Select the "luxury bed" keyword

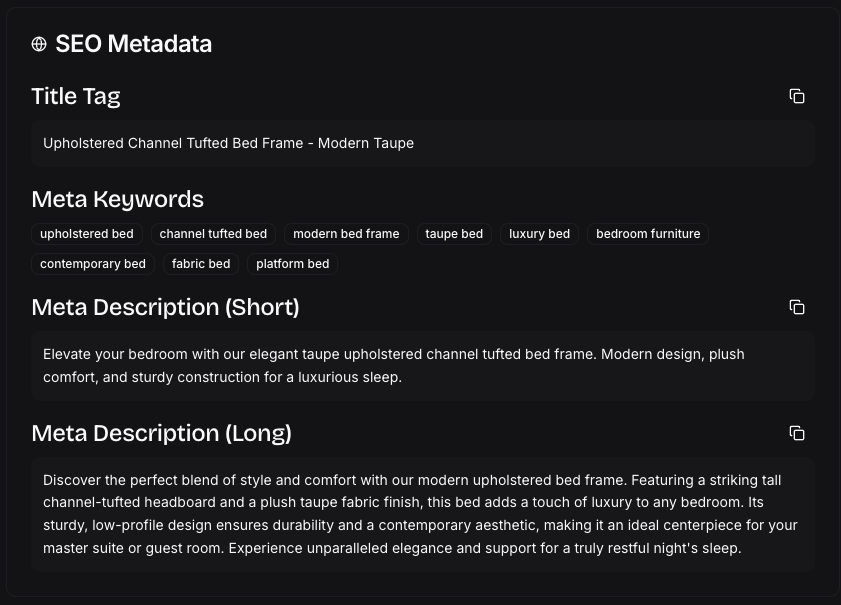tap(539, 234)
